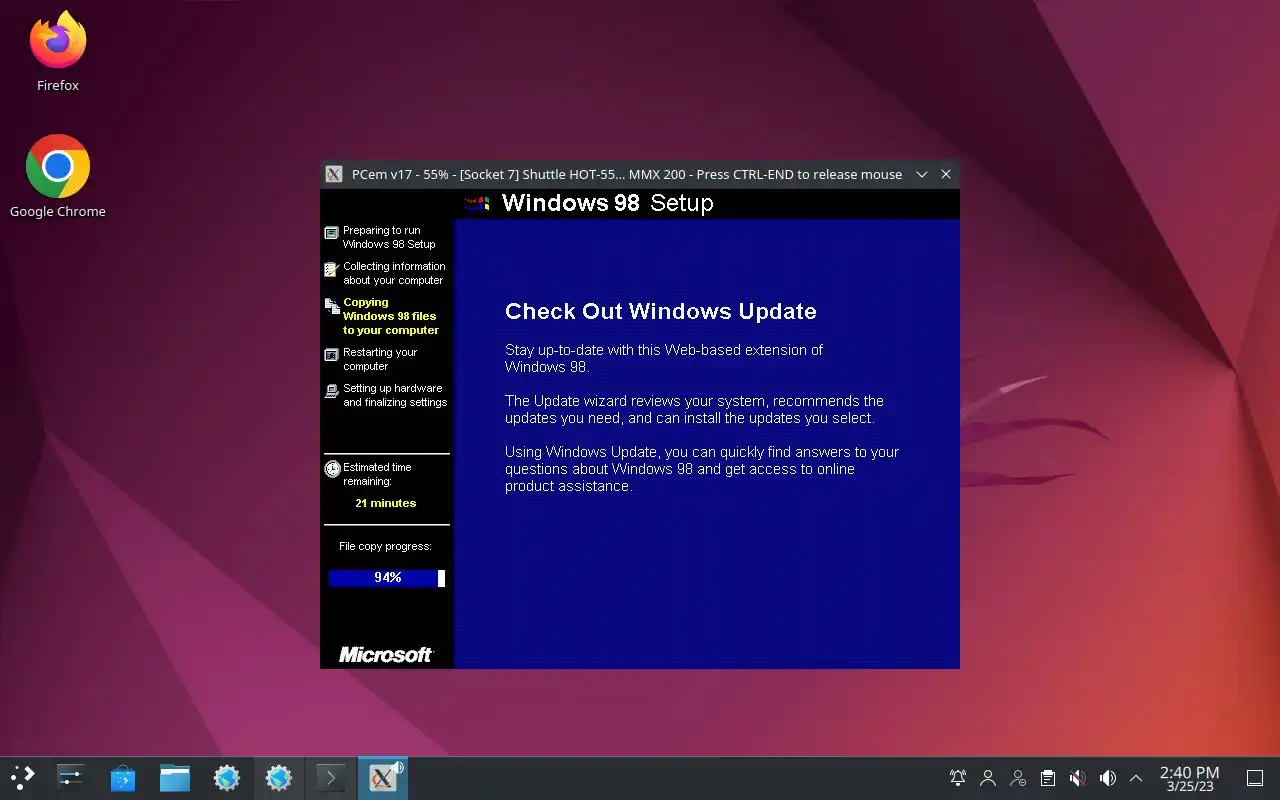Click the show desktop button
The width and height of the screenshot is (1280, 800).
1254,778
